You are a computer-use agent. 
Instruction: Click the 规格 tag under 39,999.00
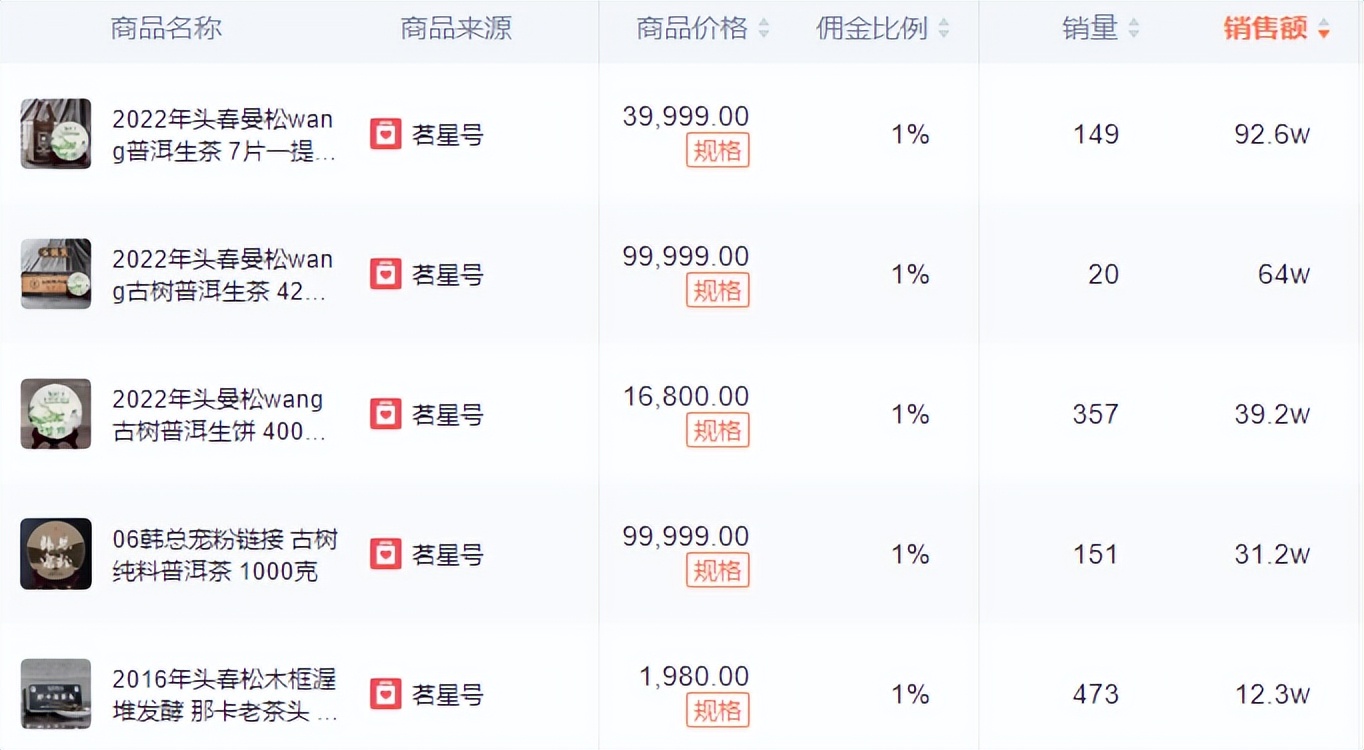point(717,150)
